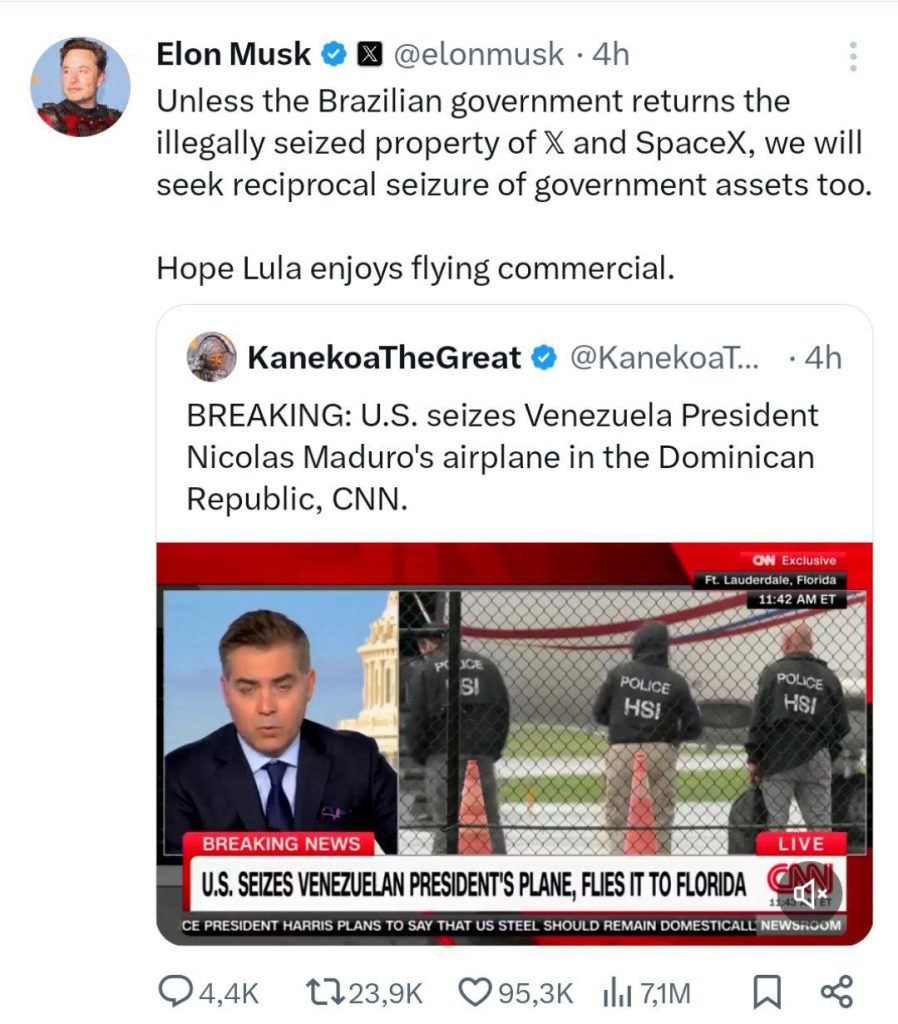Click the X affiliation badge next to name
This screenshot has height=1024, width=898.
(x=368, y=55)
